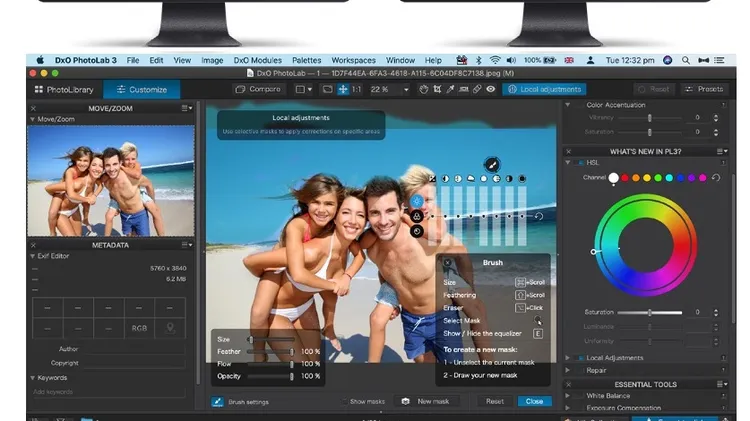Click Reset in the bottom bar
Viewport: 750px width, 421px height.
coord(495,401)
